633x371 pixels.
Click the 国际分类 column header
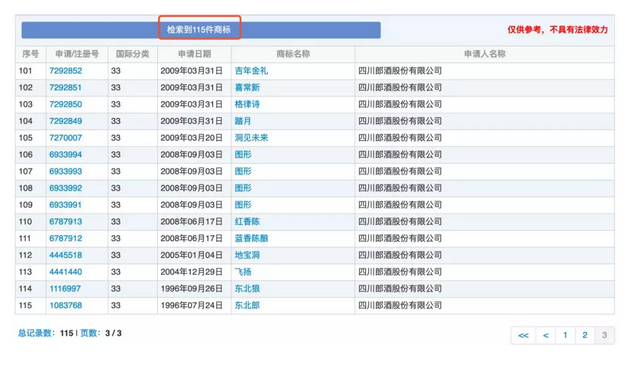132,54
